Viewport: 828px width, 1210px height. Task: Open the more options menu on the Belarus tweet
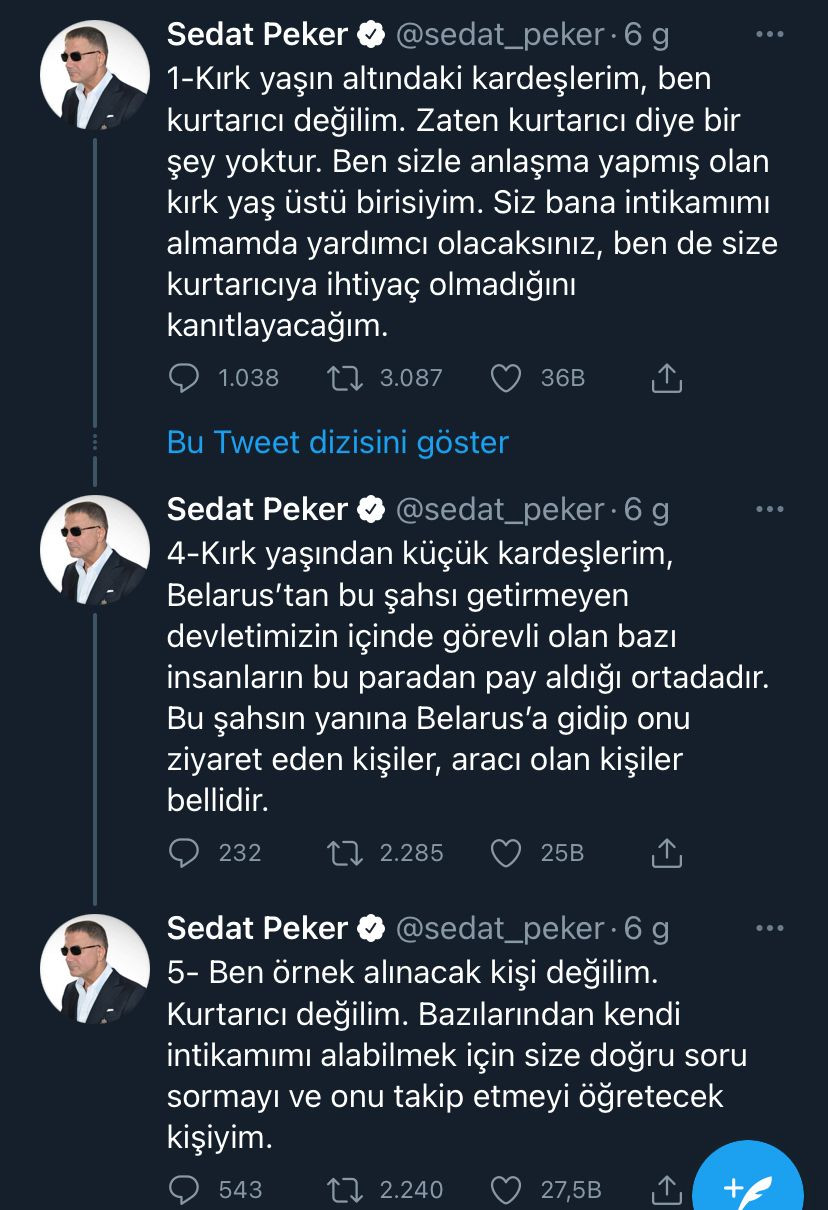tap(769, 509)
